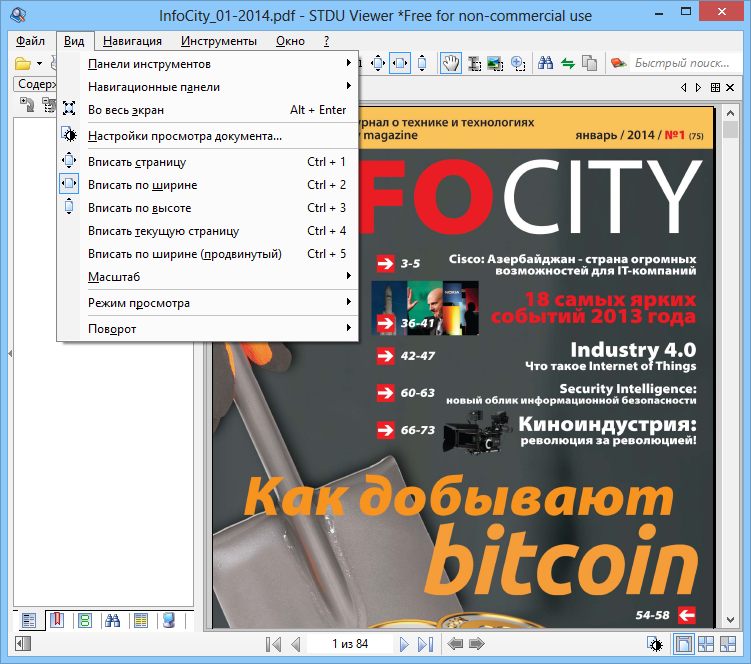Enable facing pages view mode
Image resolution: width=751 pixels, height=664 pixels.
tap(706, 644)
